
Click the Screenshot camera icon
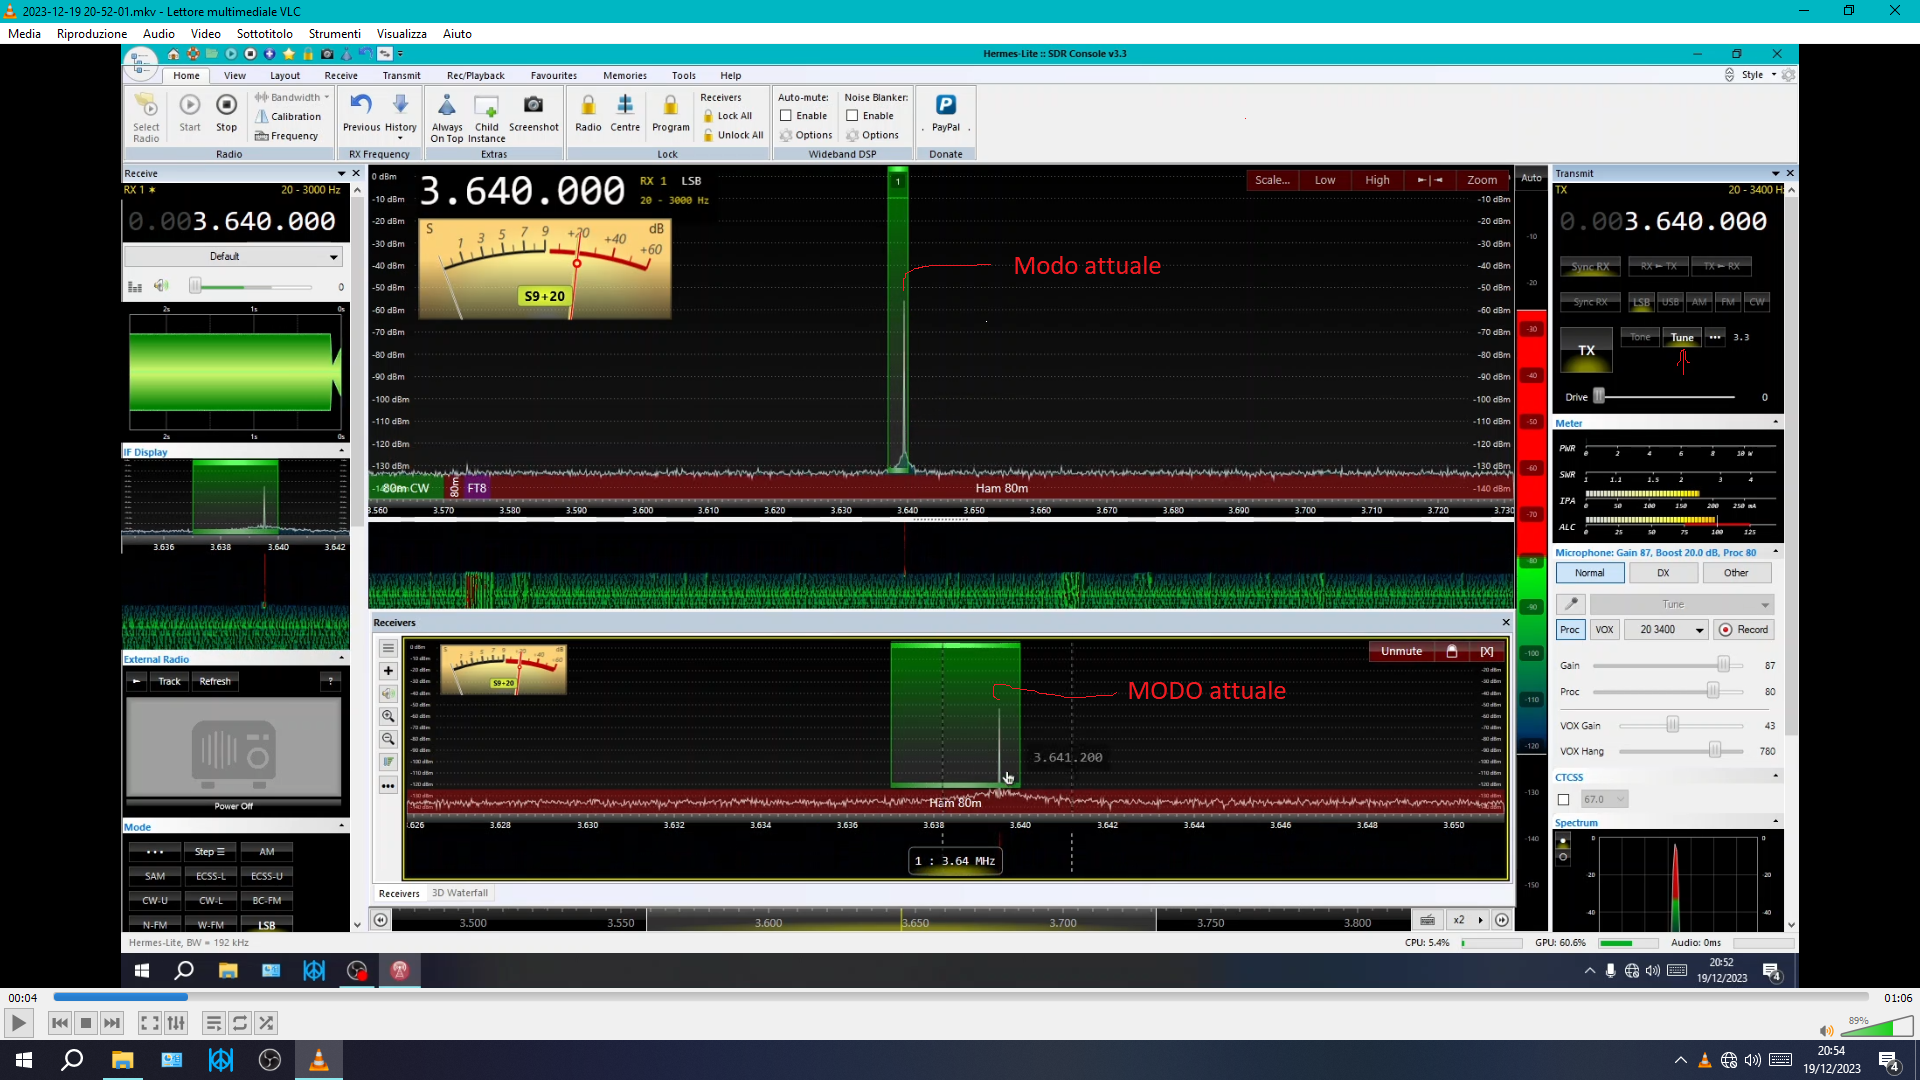533,105
